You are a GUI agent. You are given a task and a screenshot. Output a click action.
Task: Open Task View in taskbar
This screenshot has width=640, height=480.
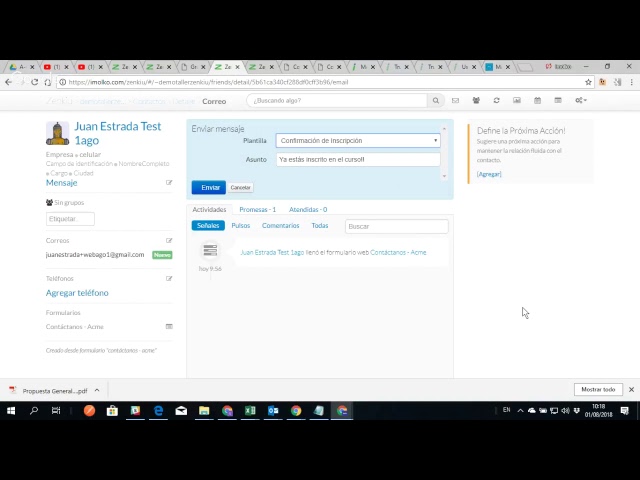point(56,411)
